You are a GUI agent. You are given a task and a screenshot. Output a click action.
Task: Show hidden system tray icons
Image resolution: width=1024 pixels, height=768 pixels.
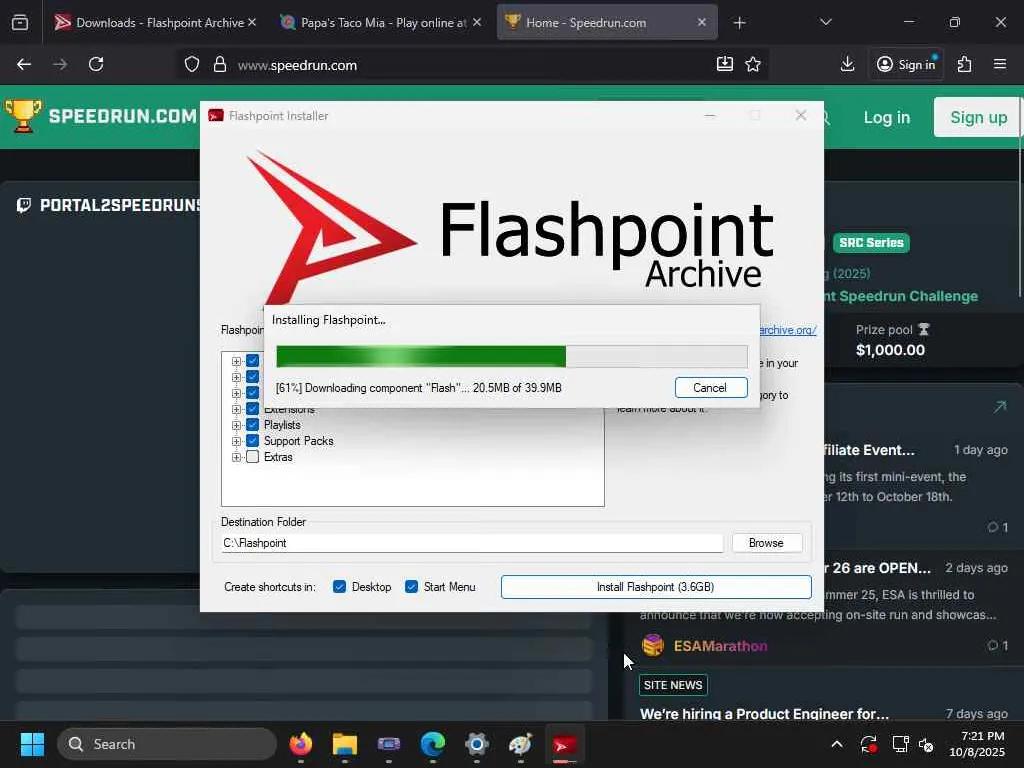837,744
